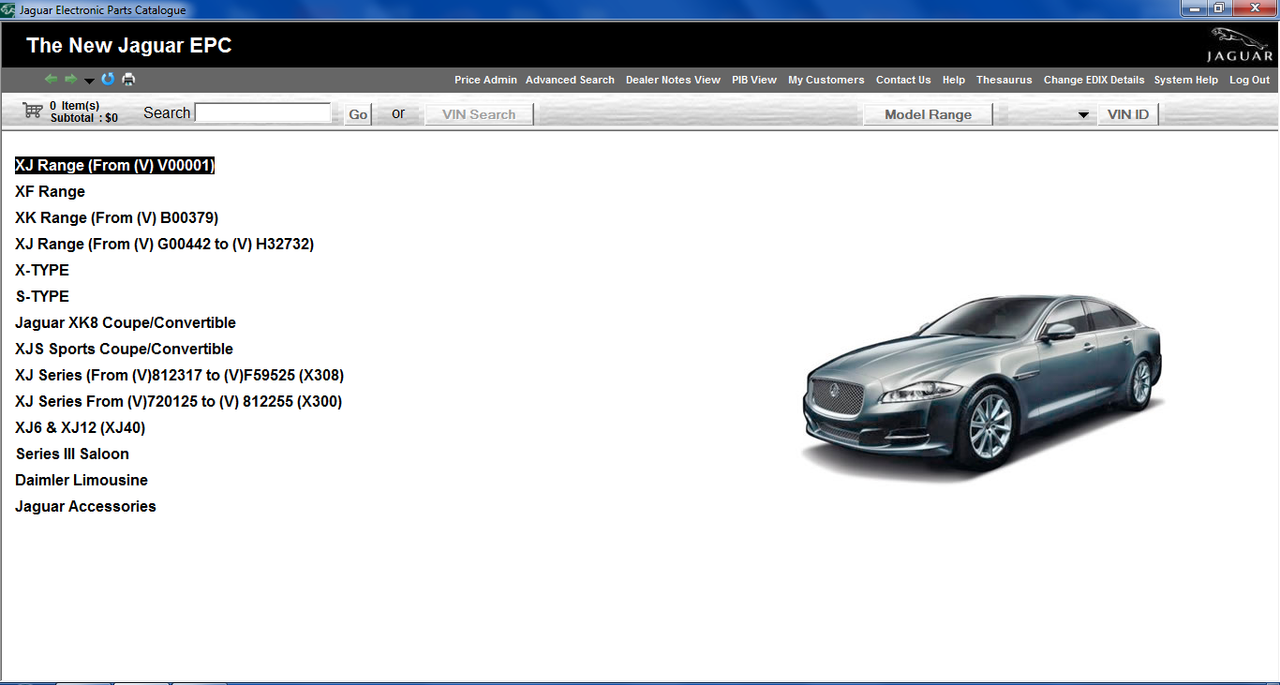Screen dimensions: 1280x685
Task: Select XJ Range (From (V) V00001)
Action: click(x=115, y=165)
